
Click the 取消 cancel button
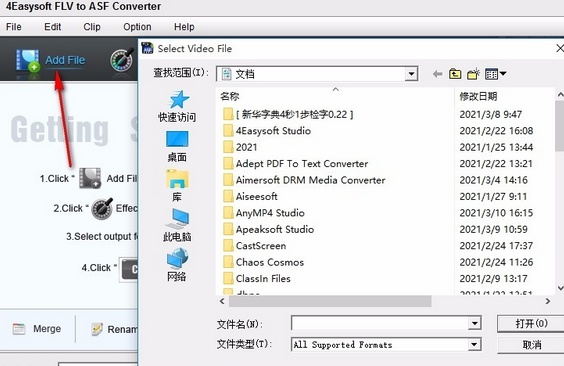tap(531, 345)
